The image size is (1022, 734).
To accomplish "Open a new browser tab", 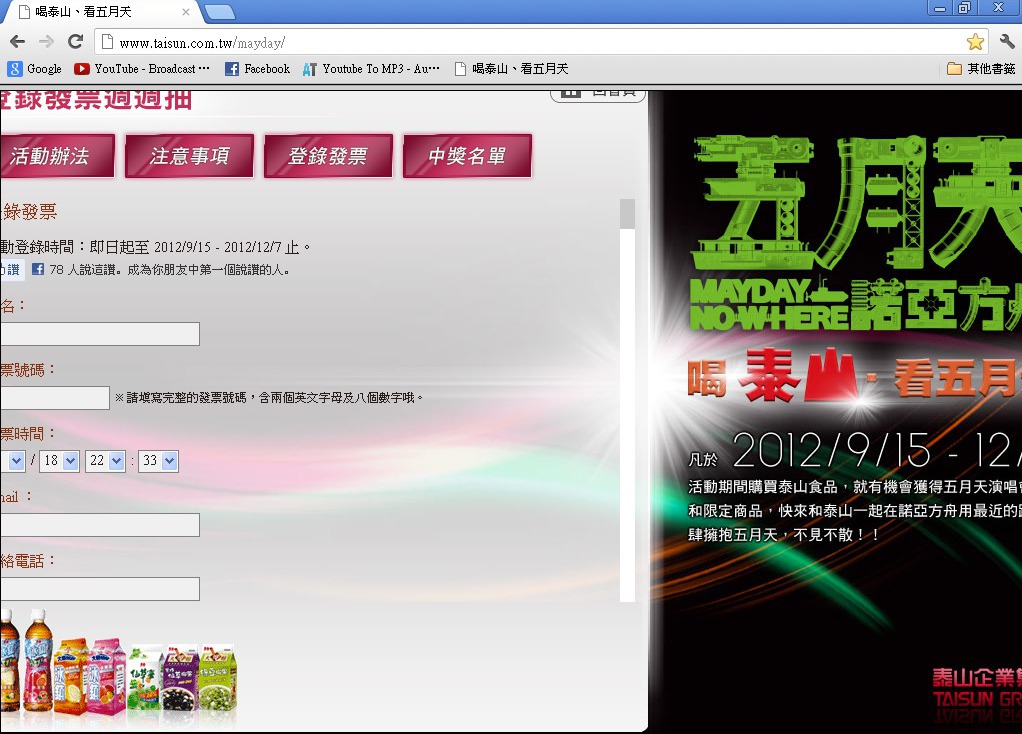I will tap(220, 12).
